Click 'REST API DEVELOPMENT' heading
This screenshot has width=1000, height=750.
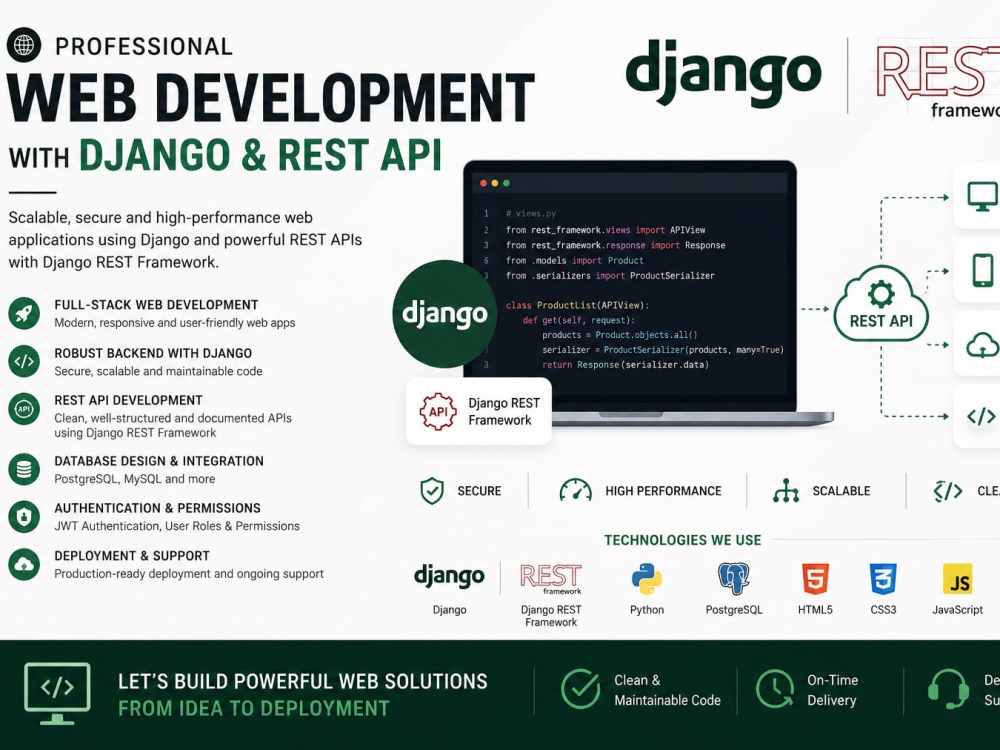[128, 401]
